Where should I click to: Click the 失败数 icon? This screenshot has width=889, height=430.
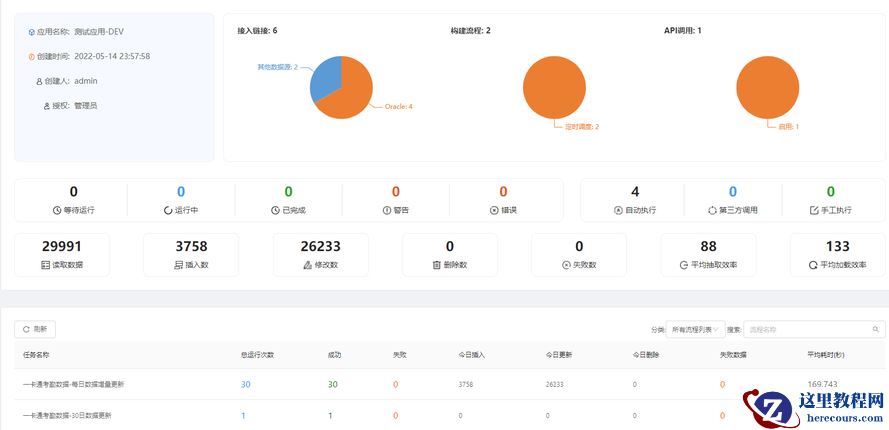tap(566, 265)
